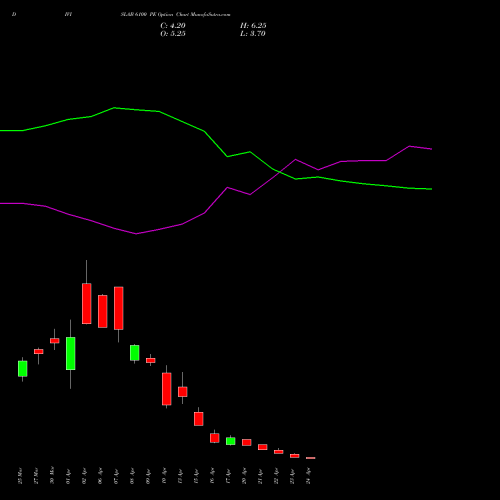Select the 21 Apr date label
The width and height of the screenshot is (500, 500).
(x=260, y=476)
